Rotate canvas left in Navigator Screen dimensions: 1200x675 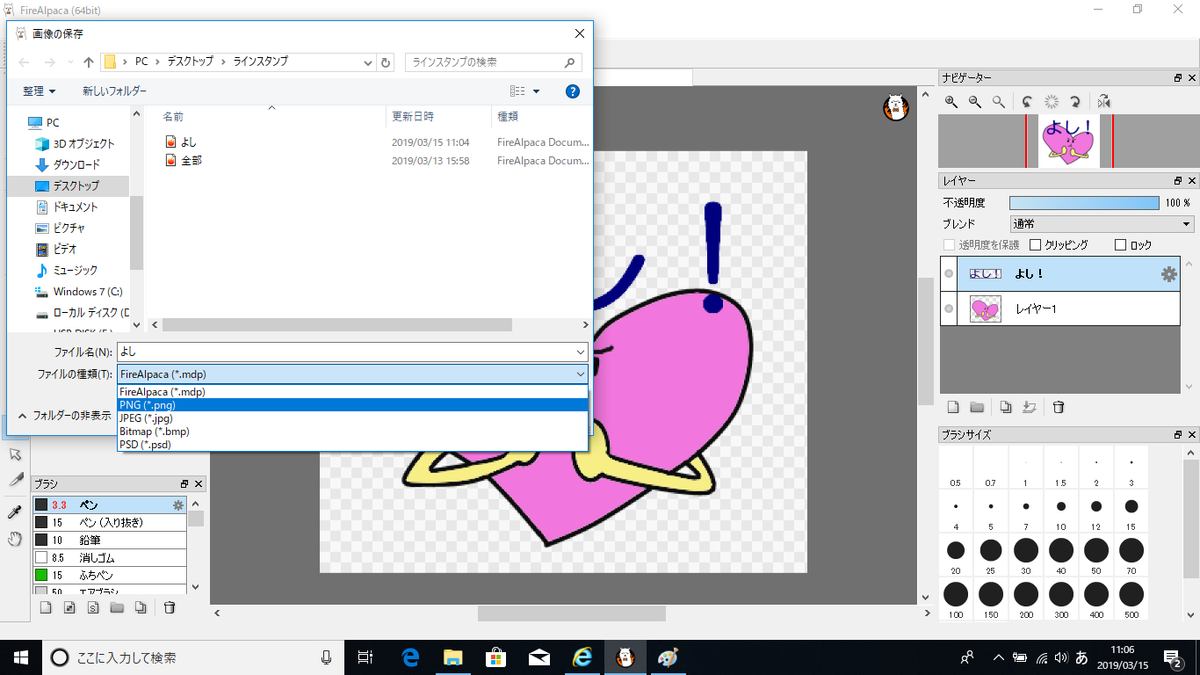point(1027,102)
